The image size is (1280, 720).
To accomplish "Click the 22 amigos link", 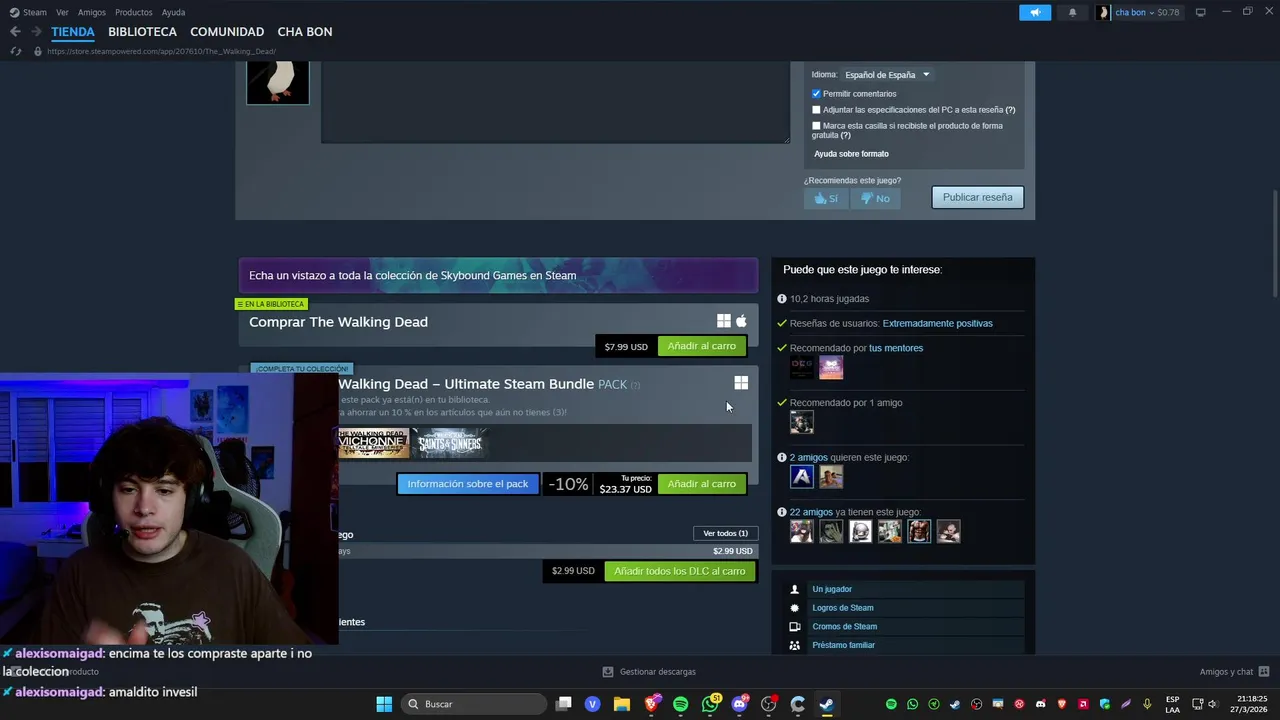I will (x=811, y=512).
